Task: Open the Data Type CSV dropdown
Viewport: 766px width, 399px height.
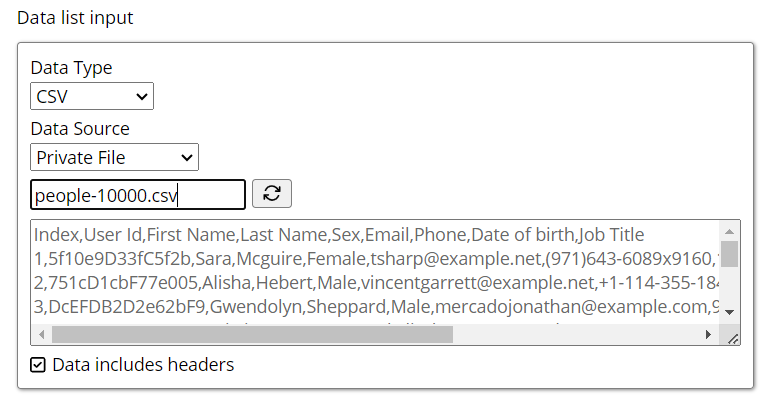Action: (x=92, y=96)
